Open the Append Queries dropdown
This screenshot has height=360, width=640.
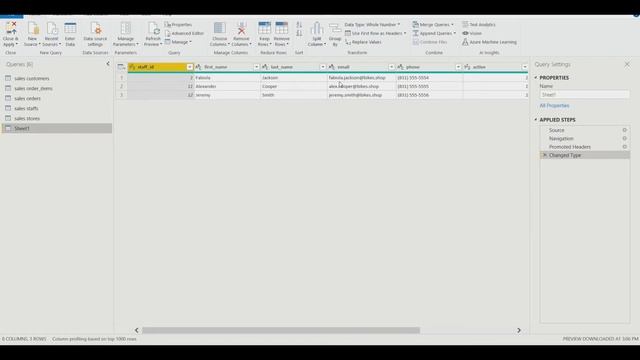pos(434,33)
